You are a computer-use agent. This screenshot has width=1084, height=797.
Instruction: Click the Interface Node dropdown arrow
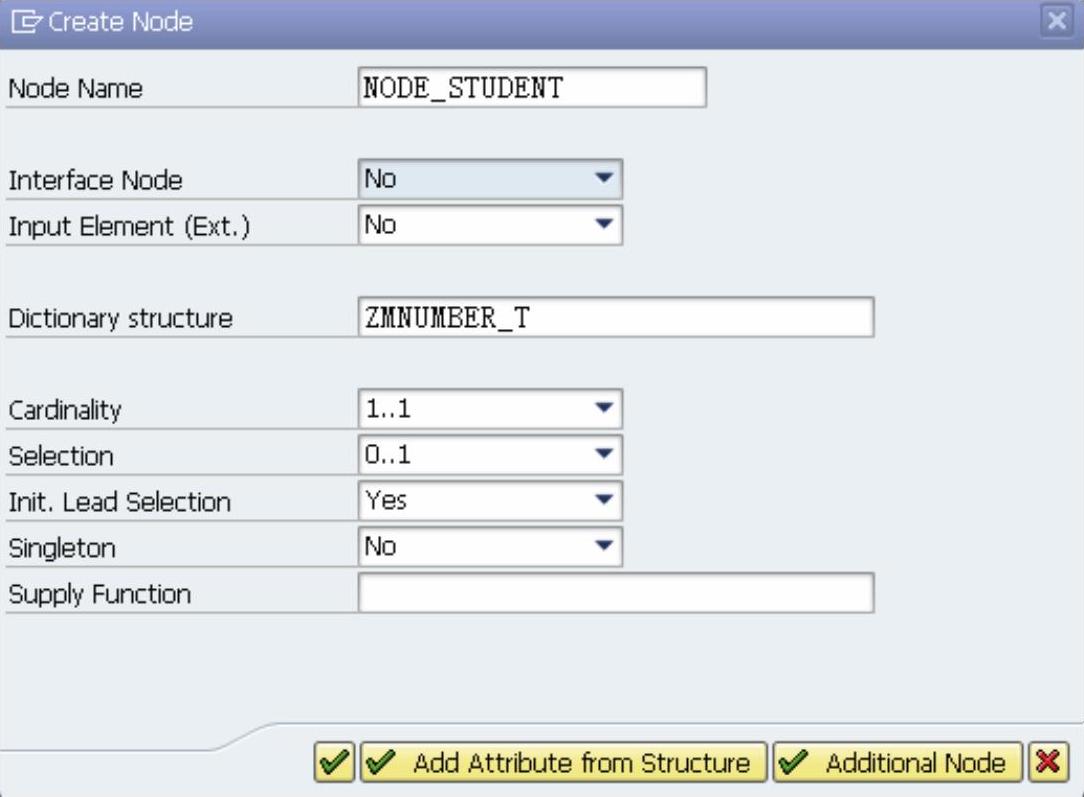[x=604, y=178]
